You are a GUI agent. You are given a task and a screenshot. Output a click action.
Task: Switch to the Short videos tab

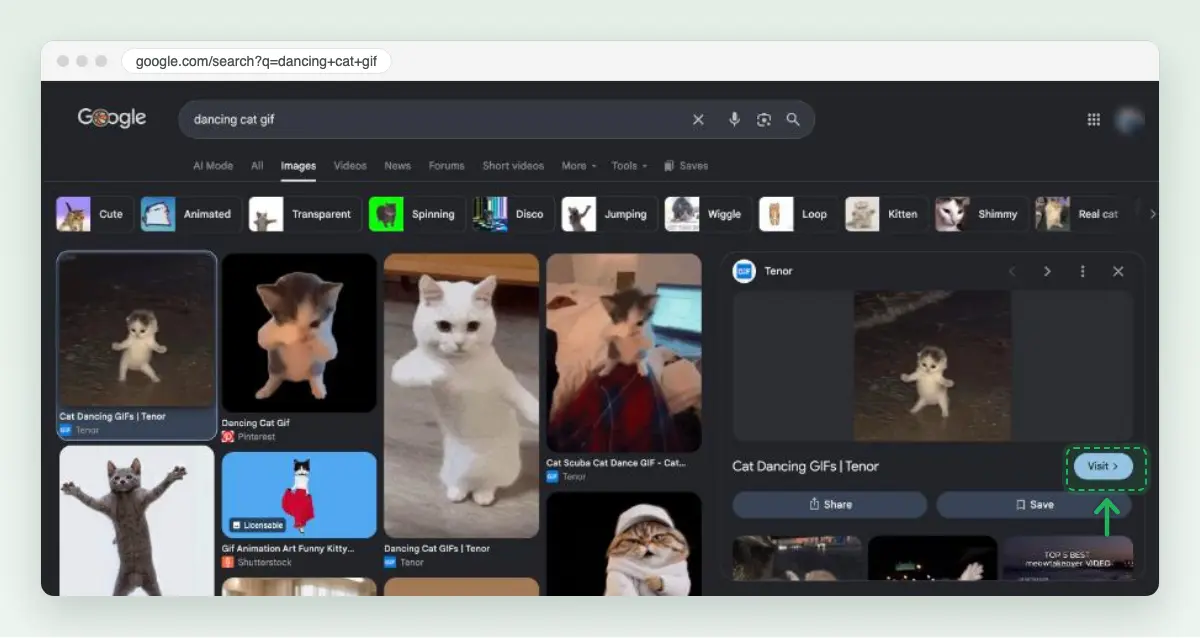(513, 166)
